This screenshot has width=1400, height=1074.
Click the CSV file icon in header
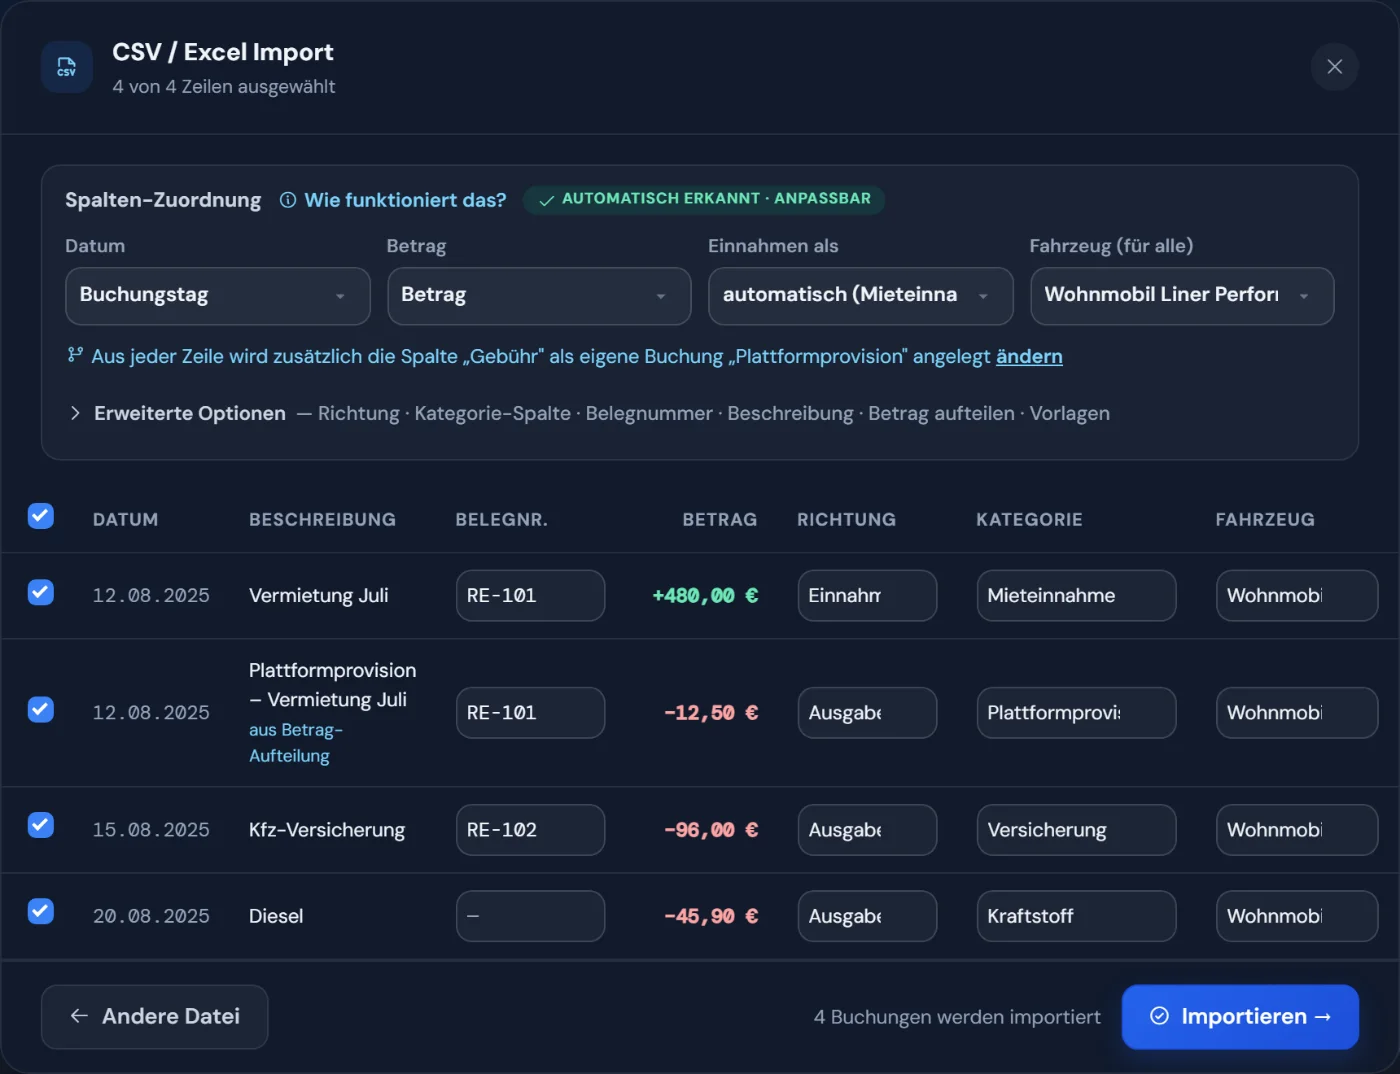click(66, 67)
